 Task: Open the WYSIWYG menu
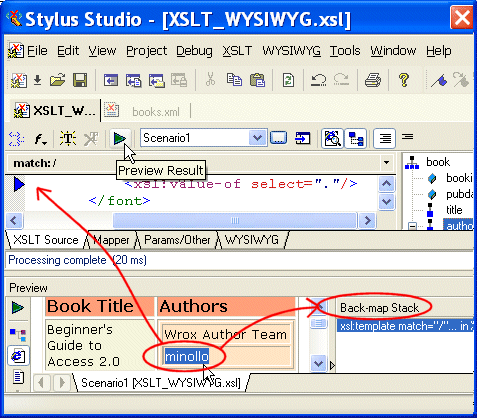pos(291,51)
